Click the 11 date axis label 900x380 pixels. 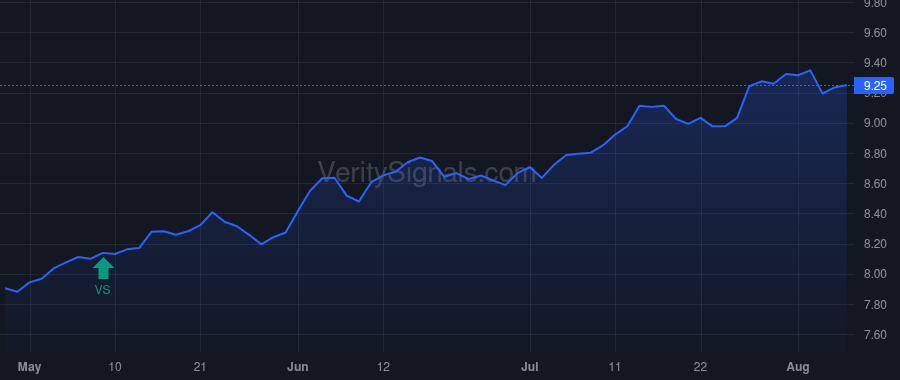pyautogui.click(x=615, y=367)
